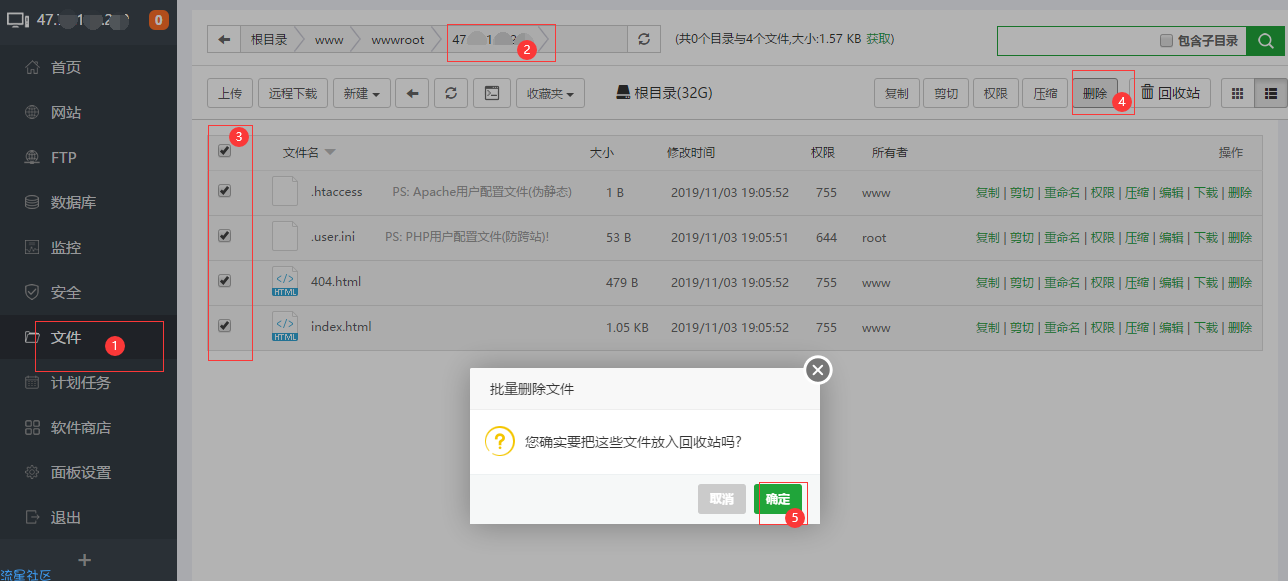Click the 计划任务 calendar icon

pyautogui.click(x=32, y=383)
